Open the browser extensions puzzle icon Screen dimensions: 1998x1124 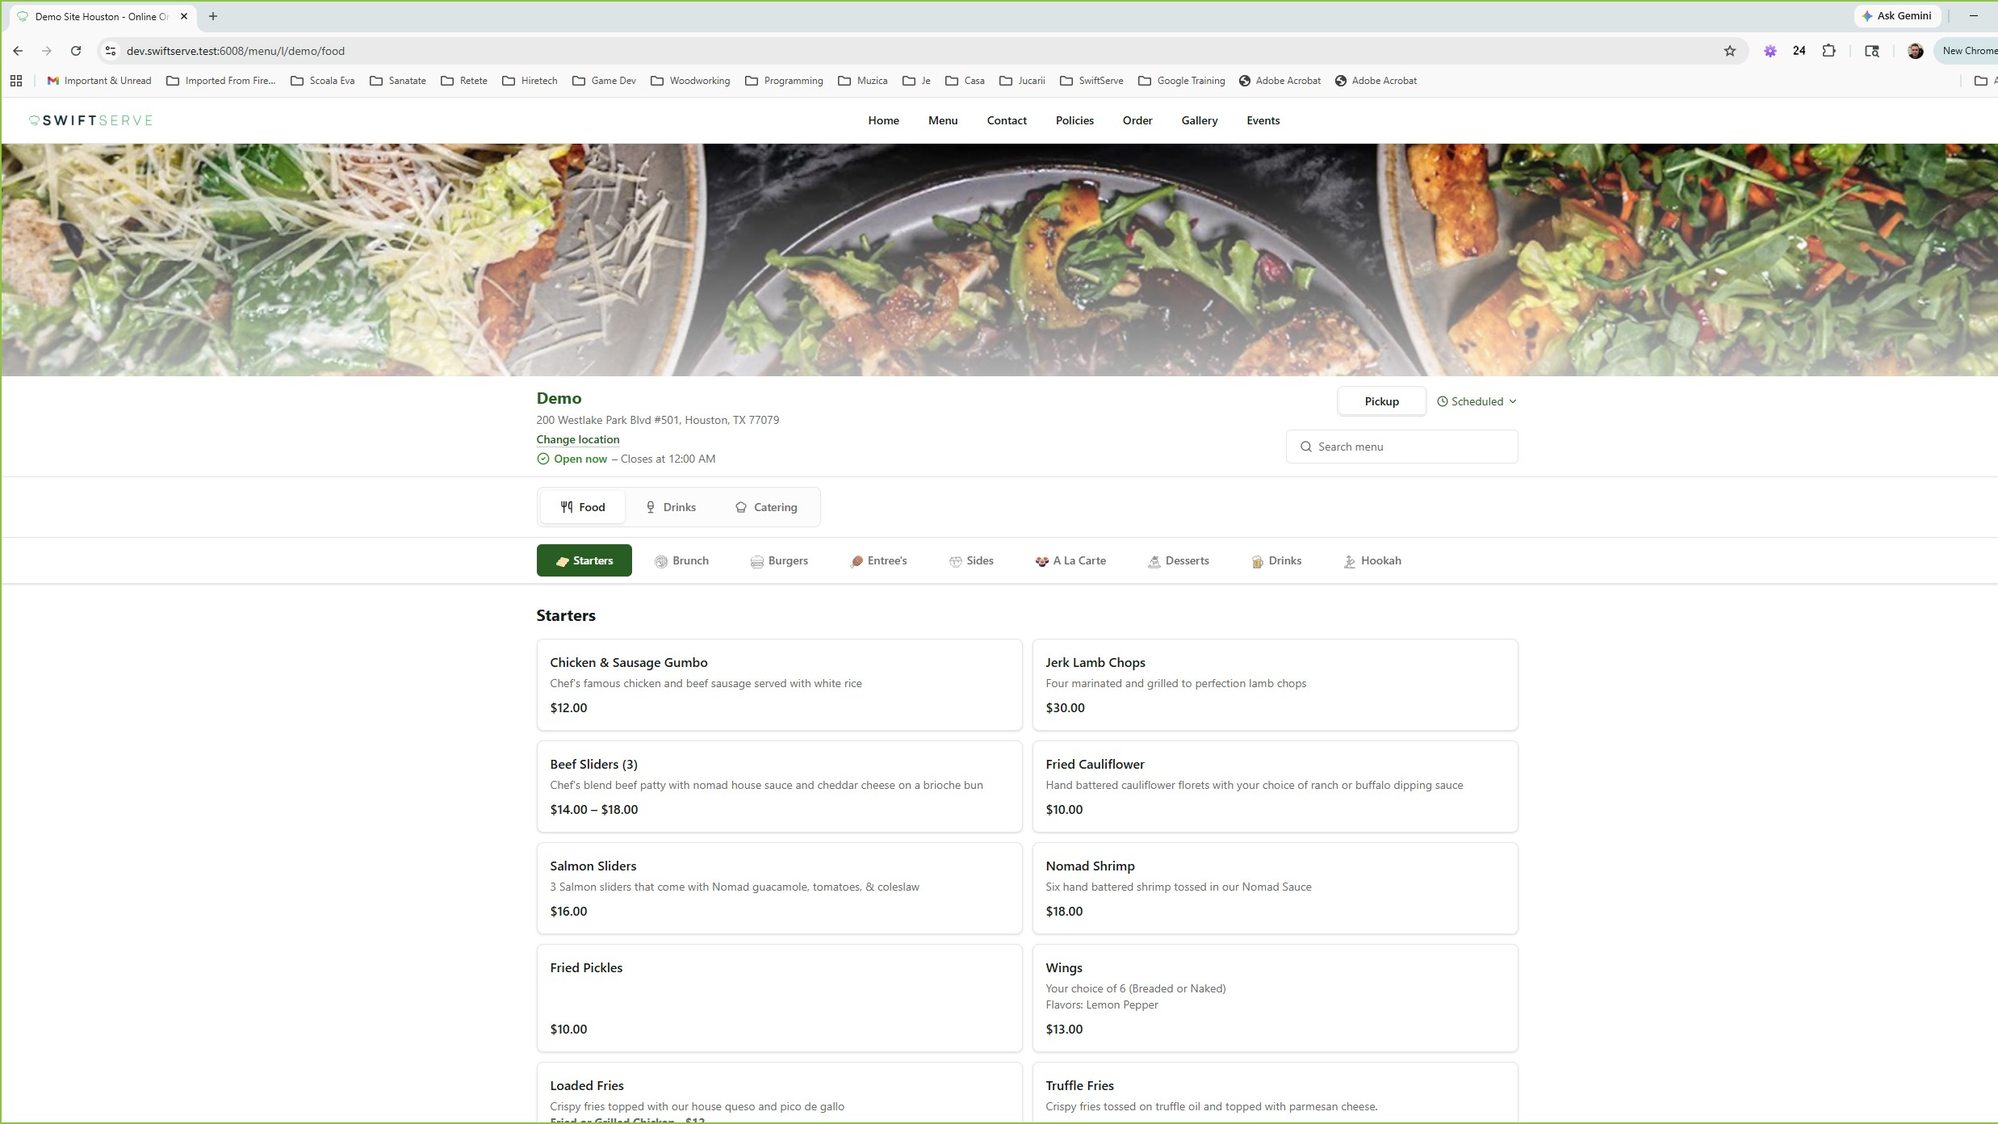(x=1829, y=50)
